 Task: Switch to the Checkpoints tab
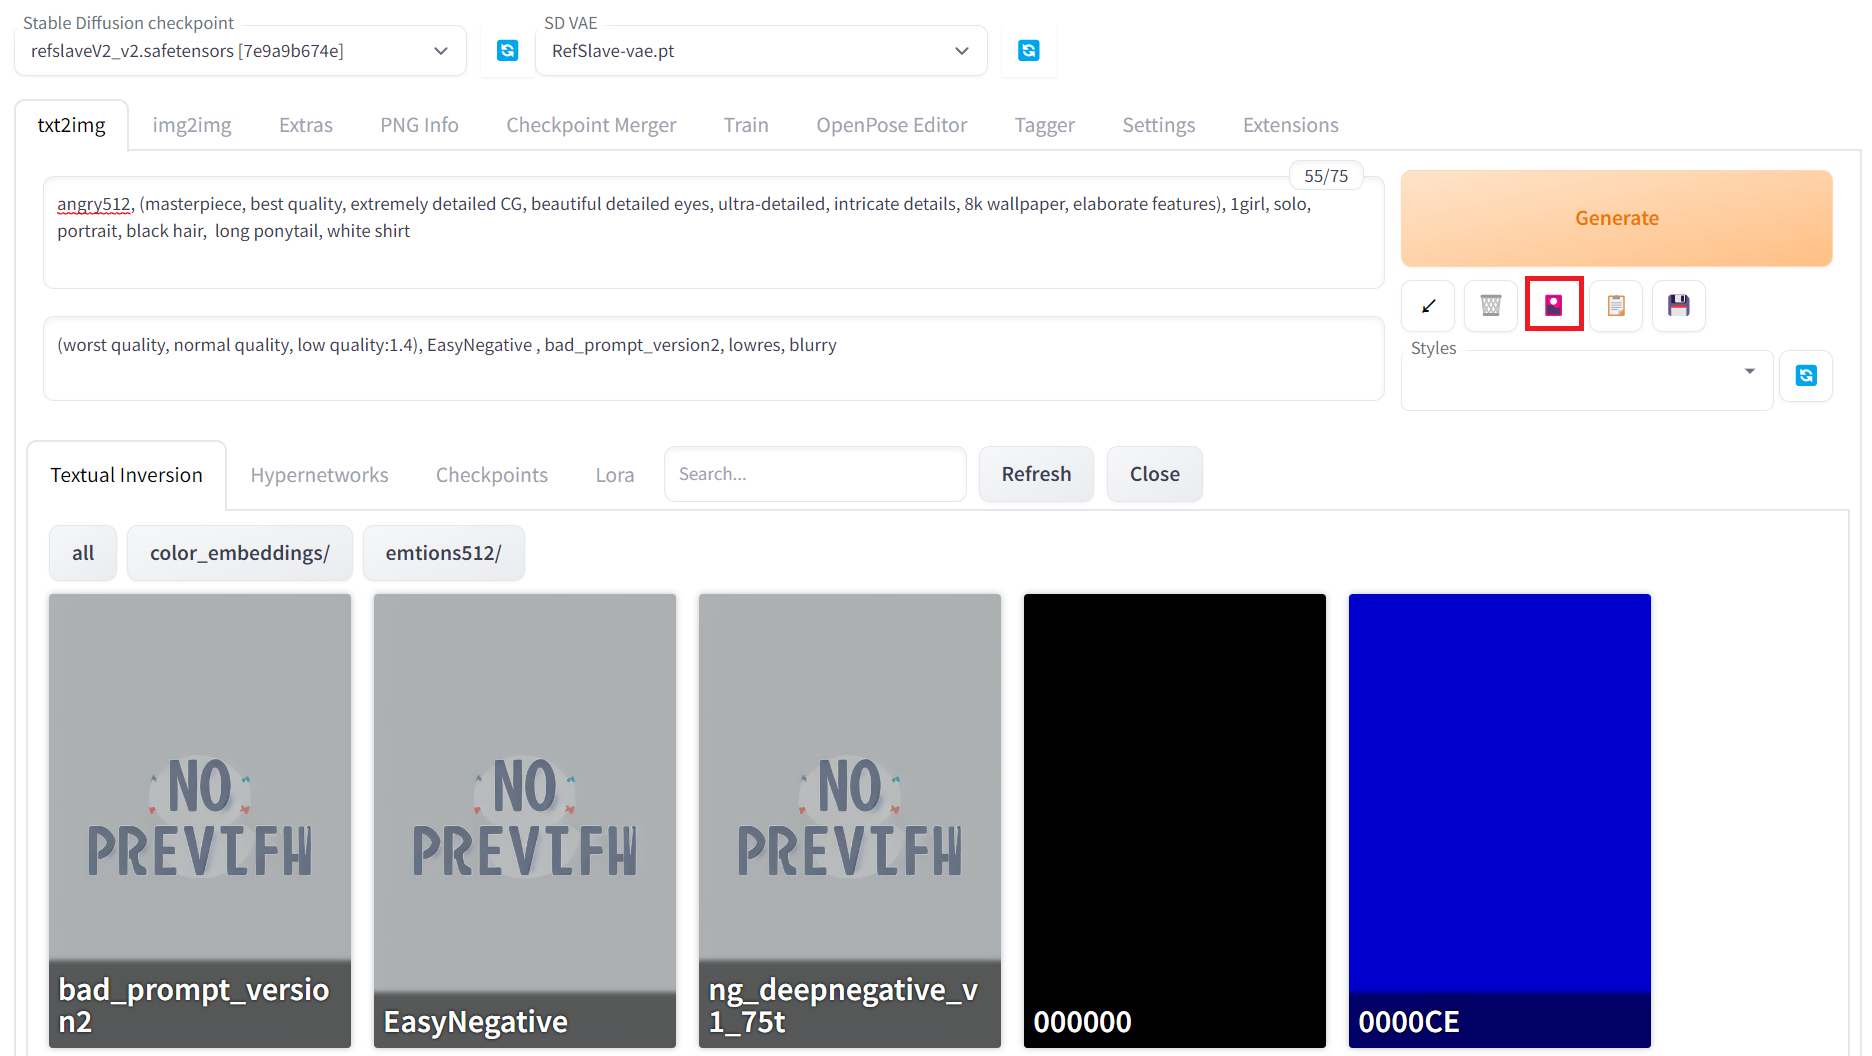click(x=492, y=475)
